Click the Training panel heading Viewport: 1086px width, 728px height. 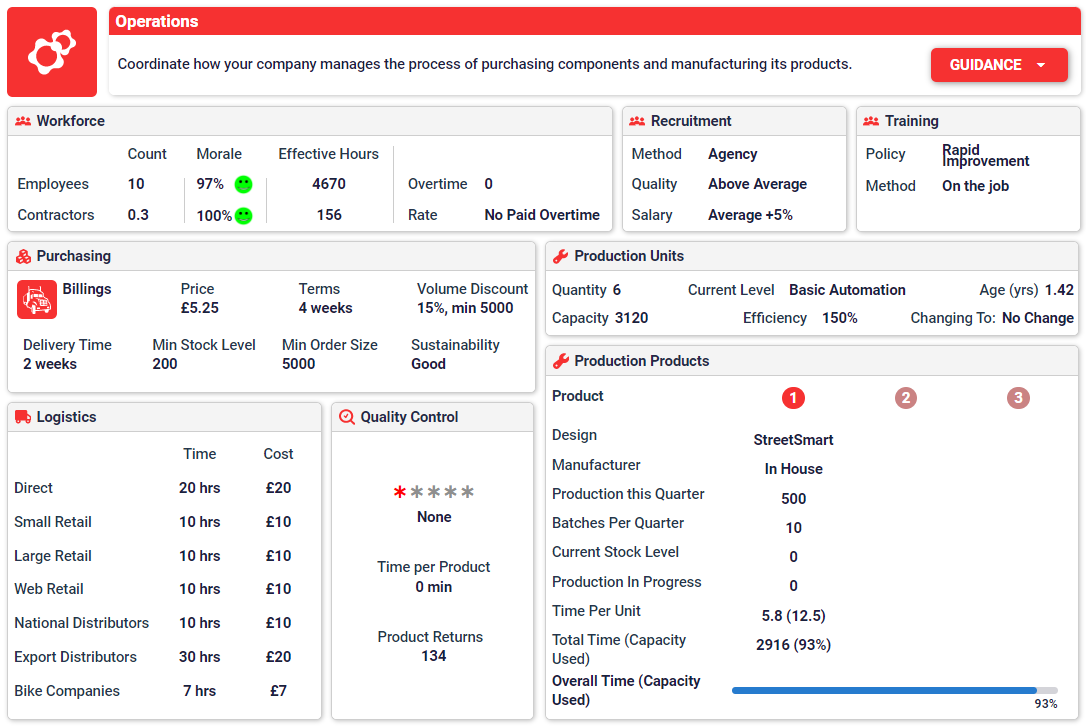(911, 121)
